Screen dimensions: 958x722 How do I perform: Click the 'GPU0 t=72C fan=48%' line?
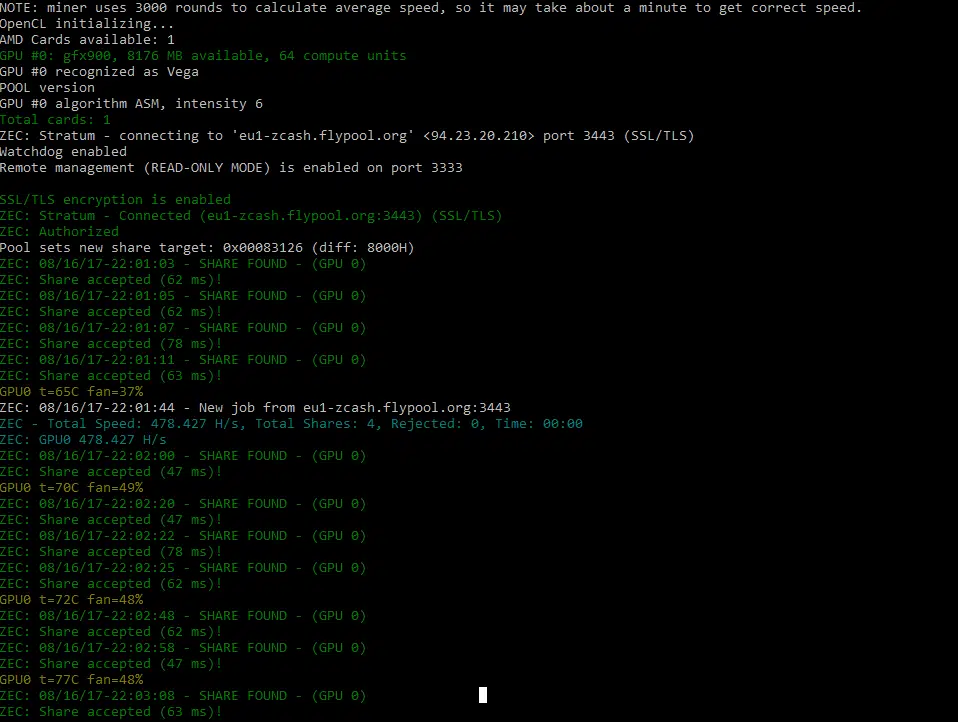[71, 600]
